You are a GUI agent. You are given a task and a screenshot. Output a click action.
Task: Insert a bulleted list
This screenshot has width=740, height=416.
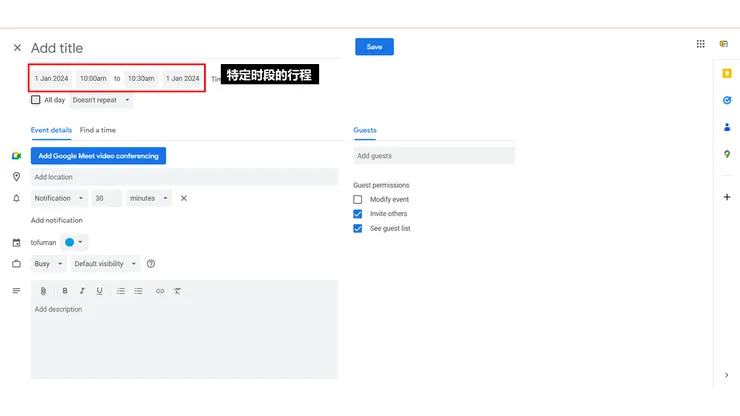[138, 291]
